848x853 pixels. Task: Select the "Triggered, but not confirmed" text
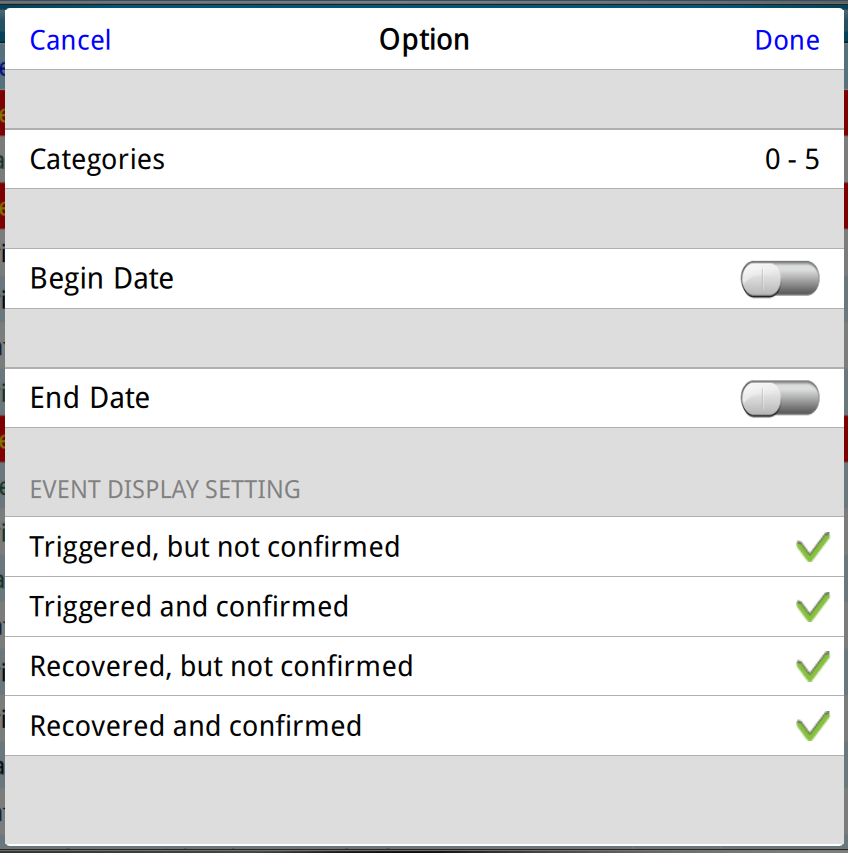pyautogui.click(x=215, y=547)
